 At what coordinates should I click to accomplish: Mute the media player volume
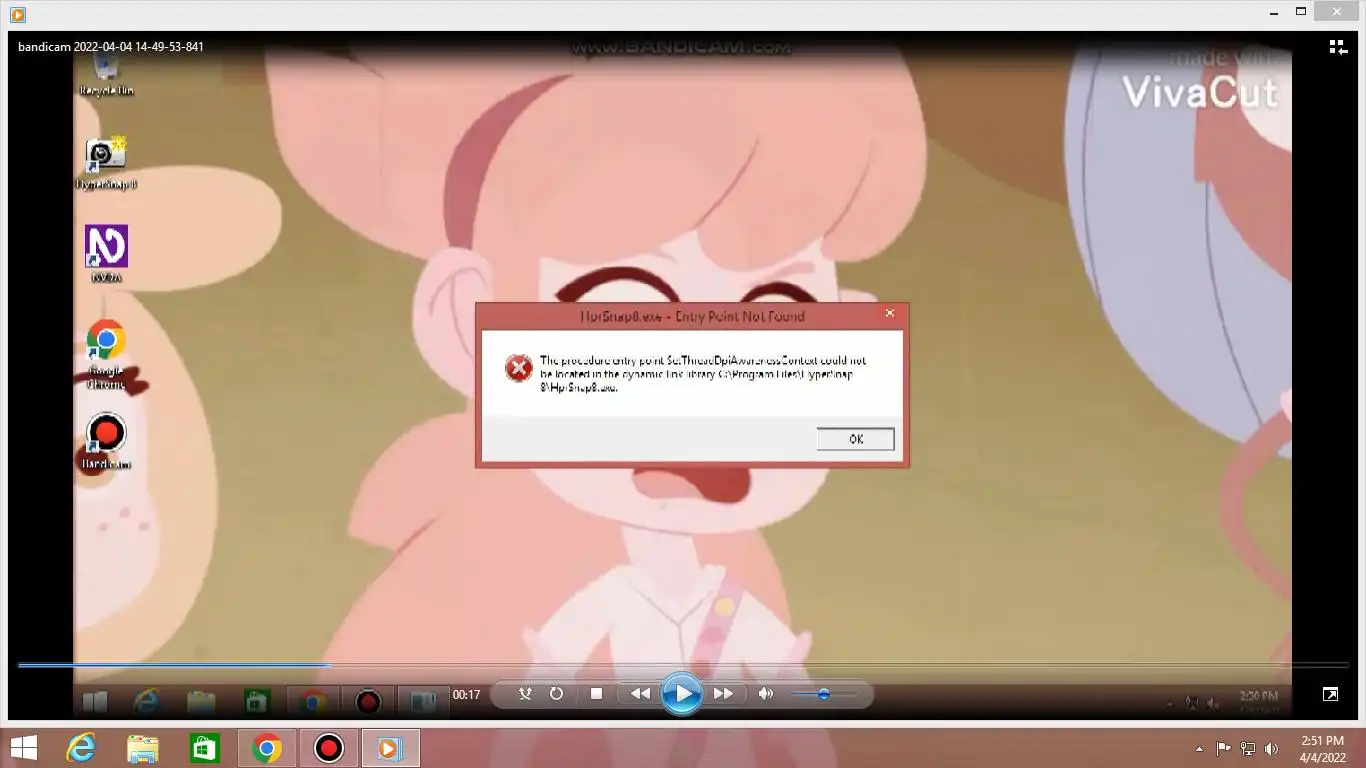(x=765, y=693)
